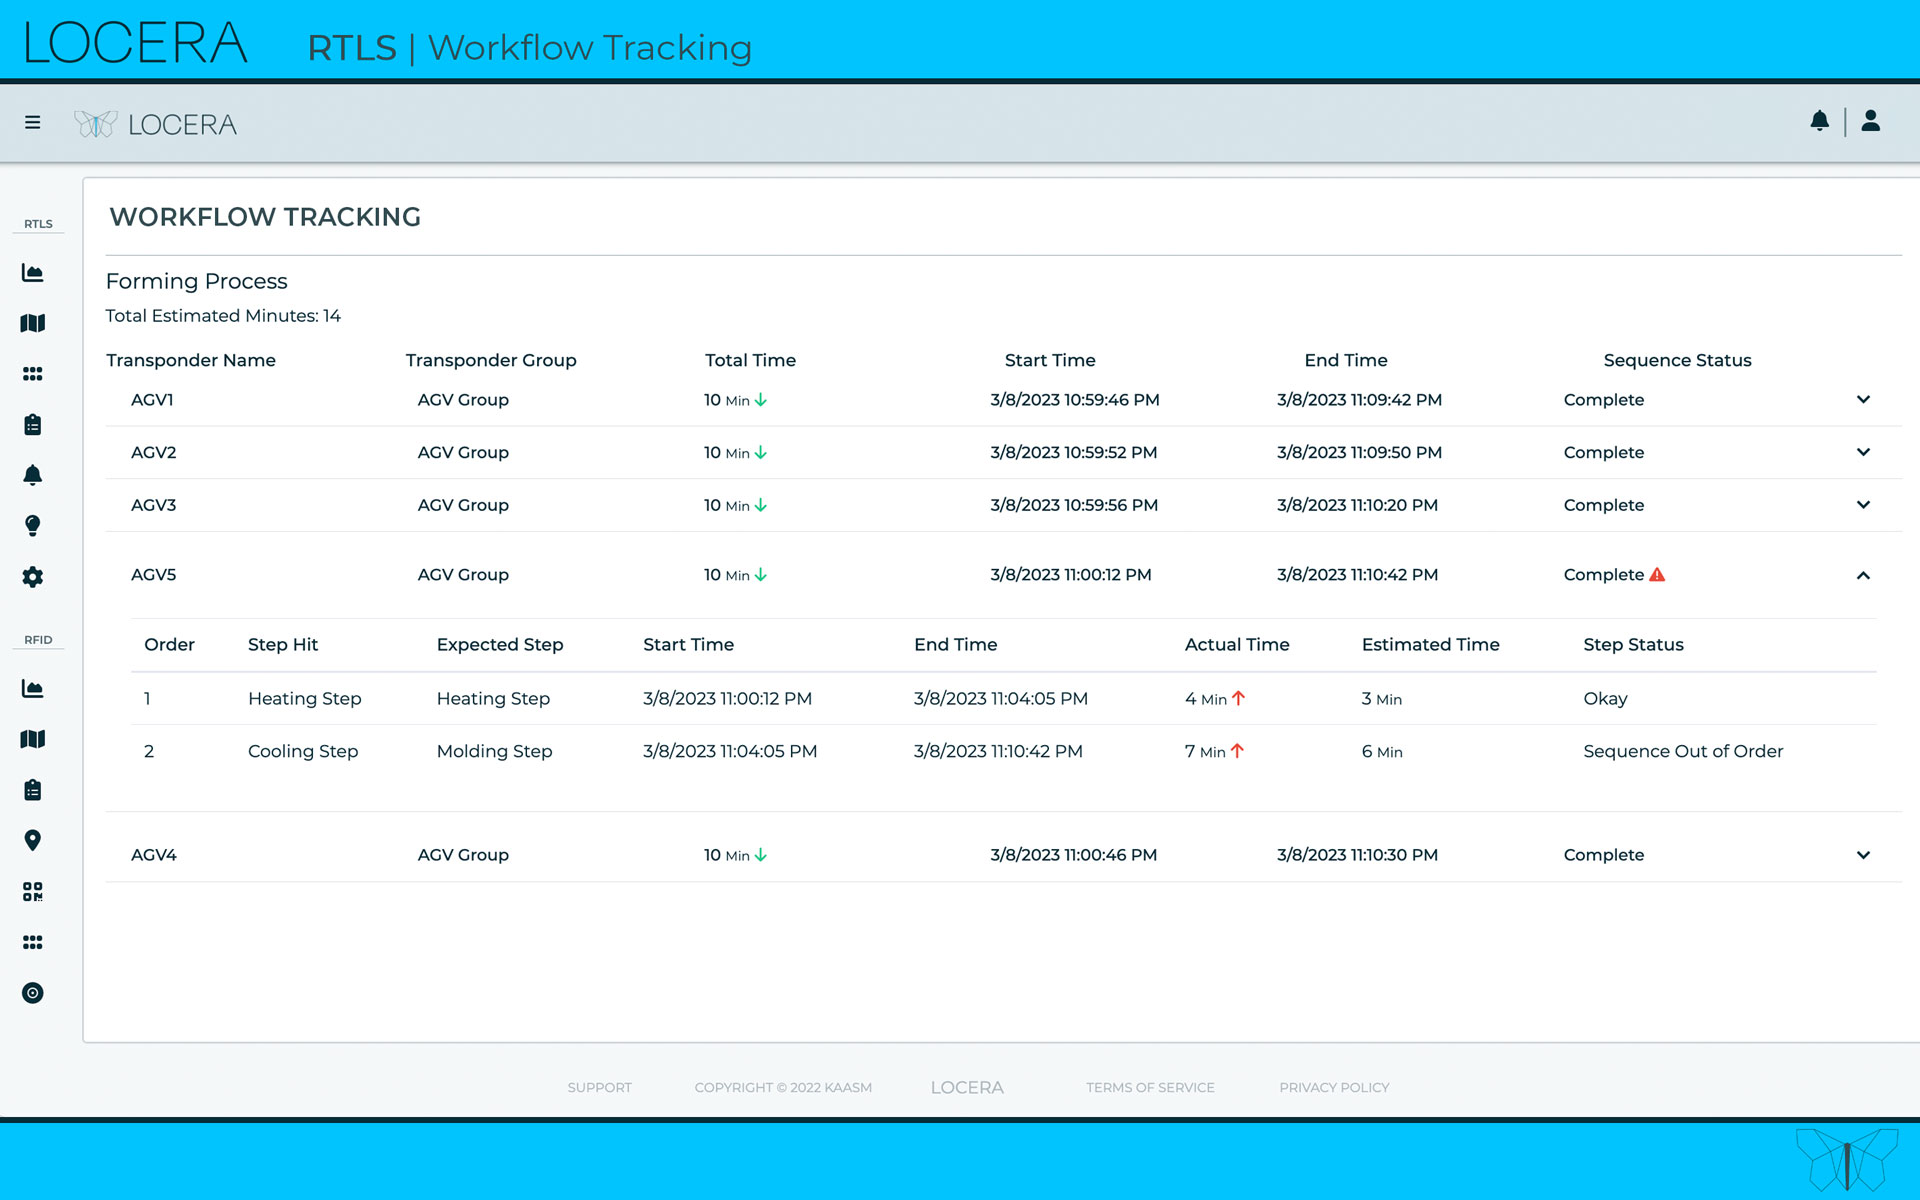Switch to the RFID section header

(x=38, y=639)
